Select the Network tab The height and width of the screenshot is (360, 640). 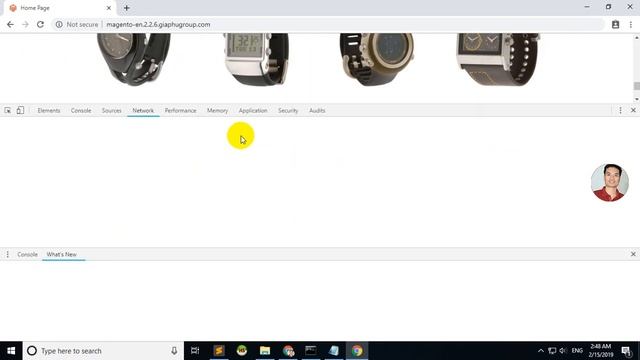[x=143, y=111]
